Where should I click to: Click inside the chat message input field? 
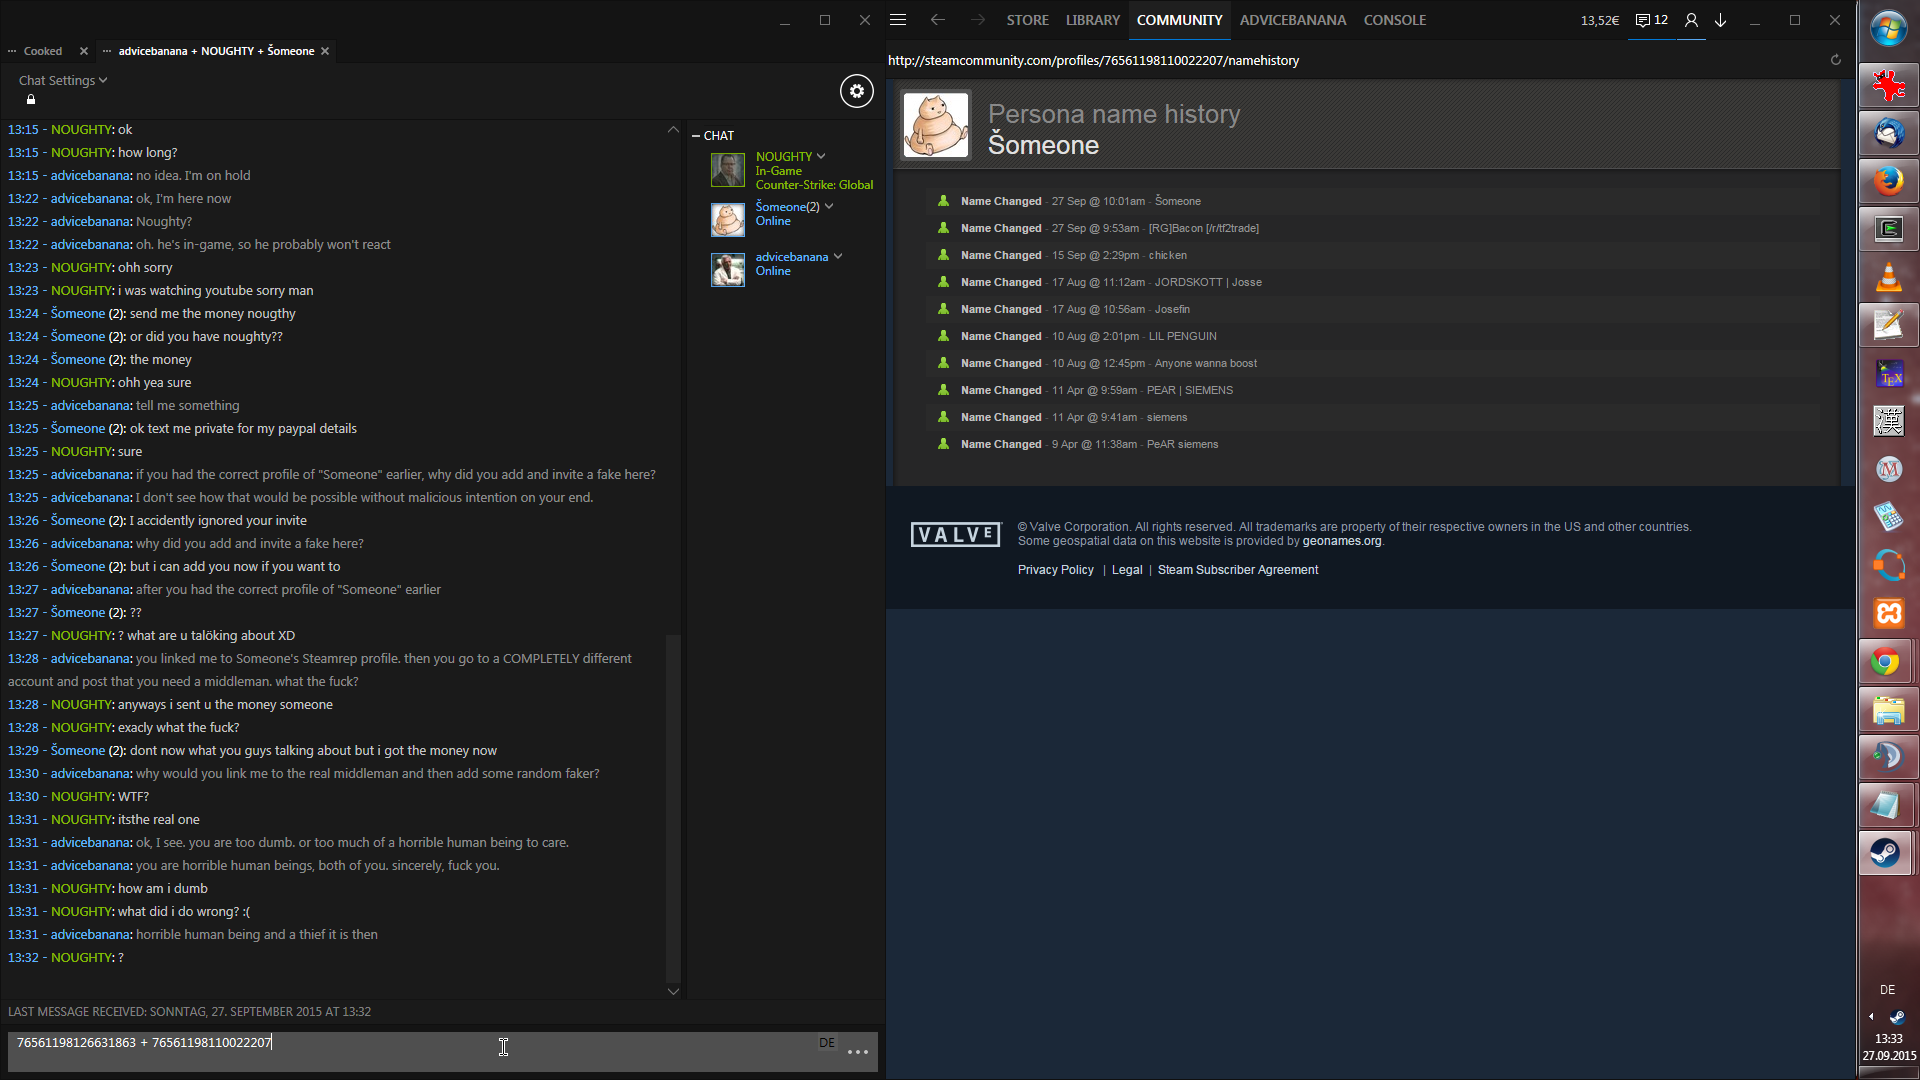[400, 1050]
